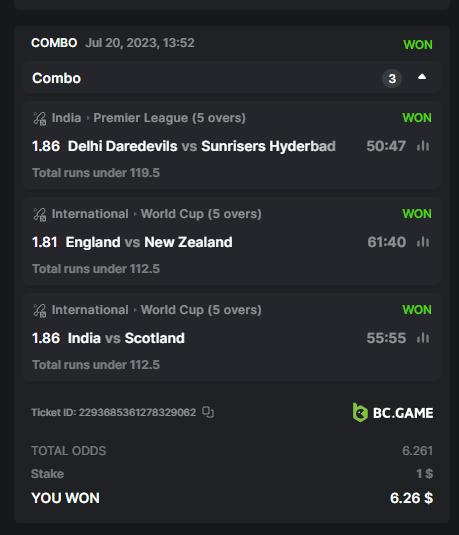Click cricket icon on England match row
The image size is (459, 535).
pyautogui.click(x=40, y=215)
